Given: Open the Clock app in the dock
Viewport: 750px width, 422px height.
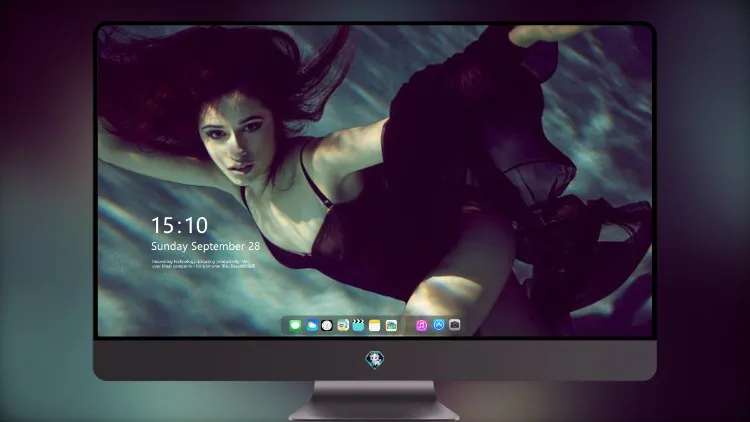Looking at the screenshot, I should tap(327, 325).
